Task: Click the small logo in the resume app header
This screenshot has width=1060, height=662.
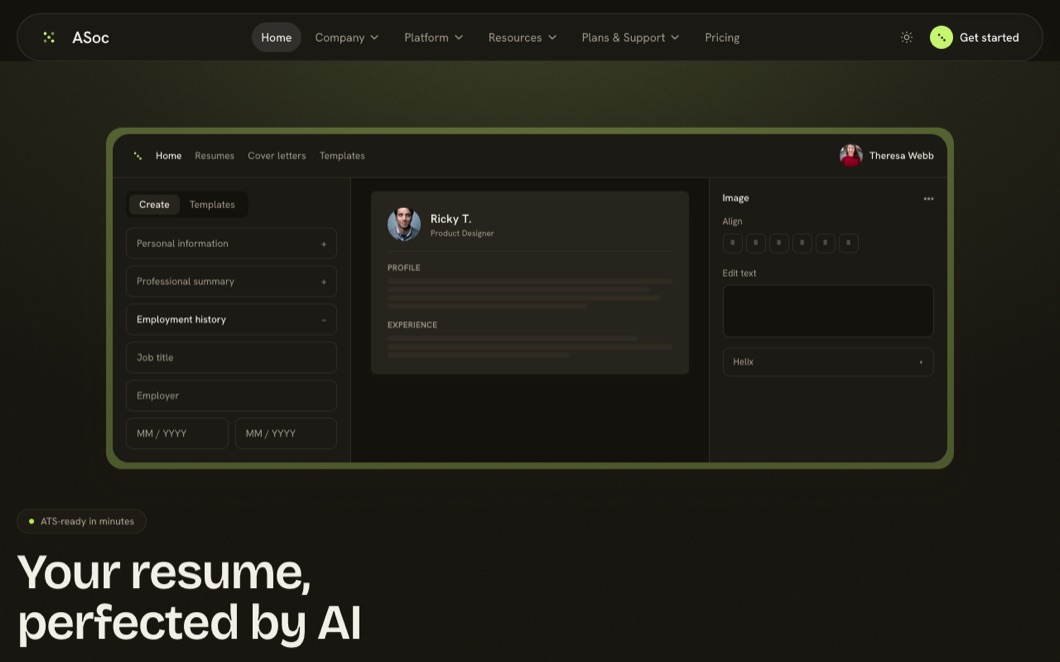Action: (137, 156)
